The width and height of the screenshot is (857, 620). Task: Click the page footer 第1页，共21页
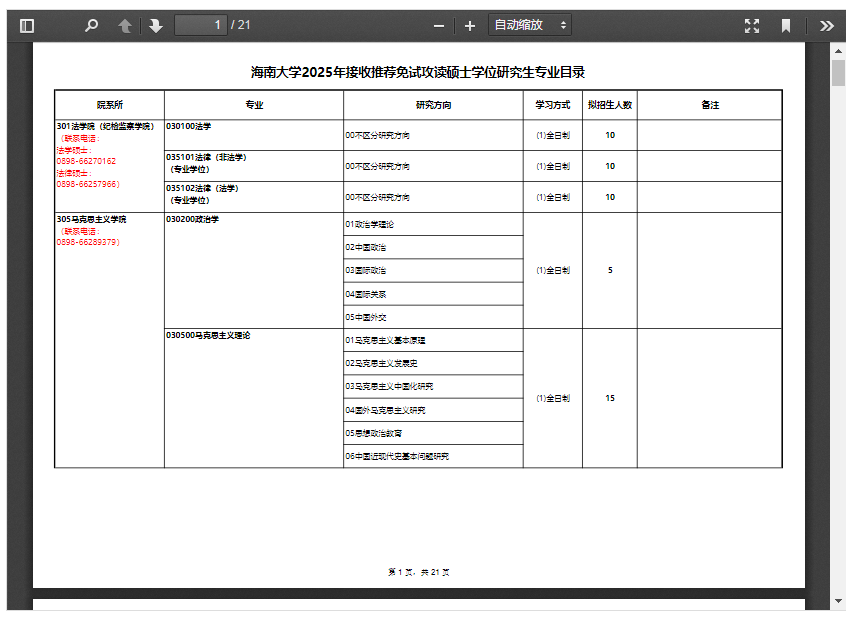(x=419, y=572)
